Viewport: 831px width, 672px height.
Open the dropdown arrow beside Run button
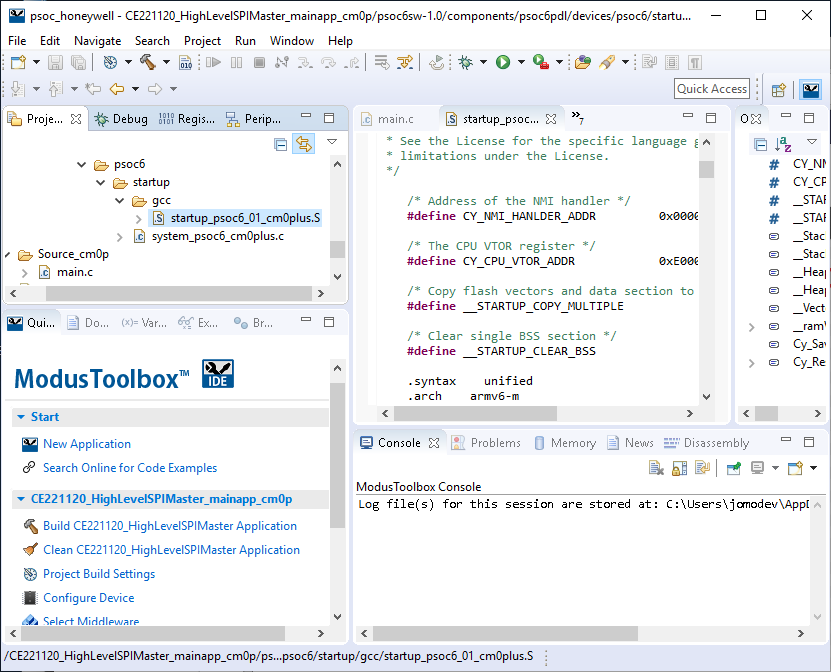coord(520,62)
